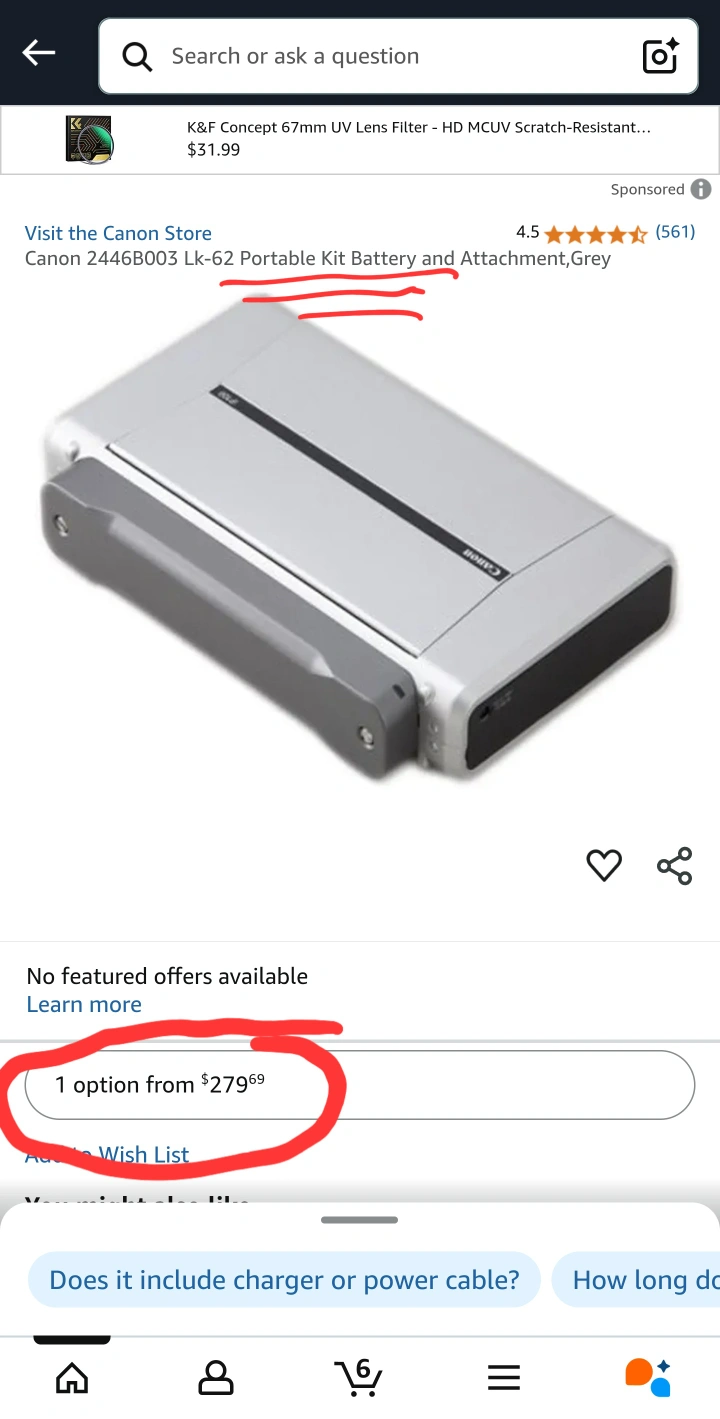Click Visit the Canon Store link
The height and width of the screenshot is (1419, 720).
pos(118,233)
